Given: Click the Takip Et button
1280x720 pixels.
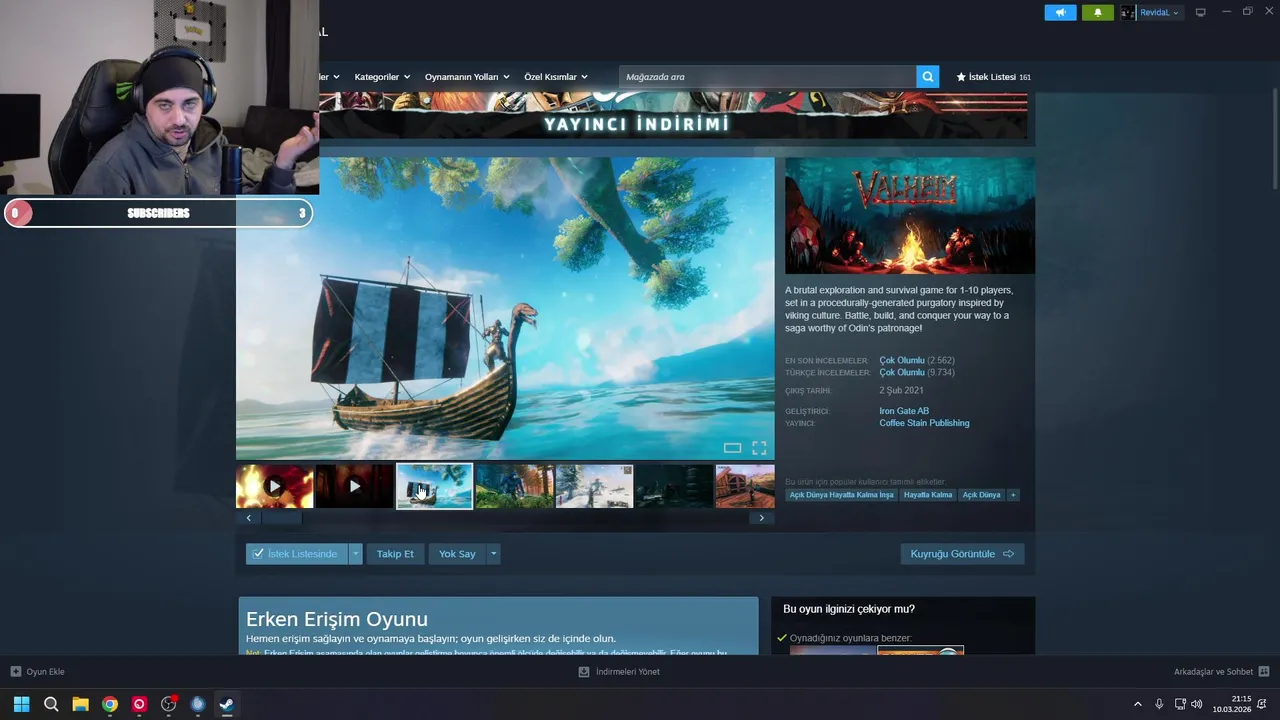Looking at the screenshot, I should point(395,554).
